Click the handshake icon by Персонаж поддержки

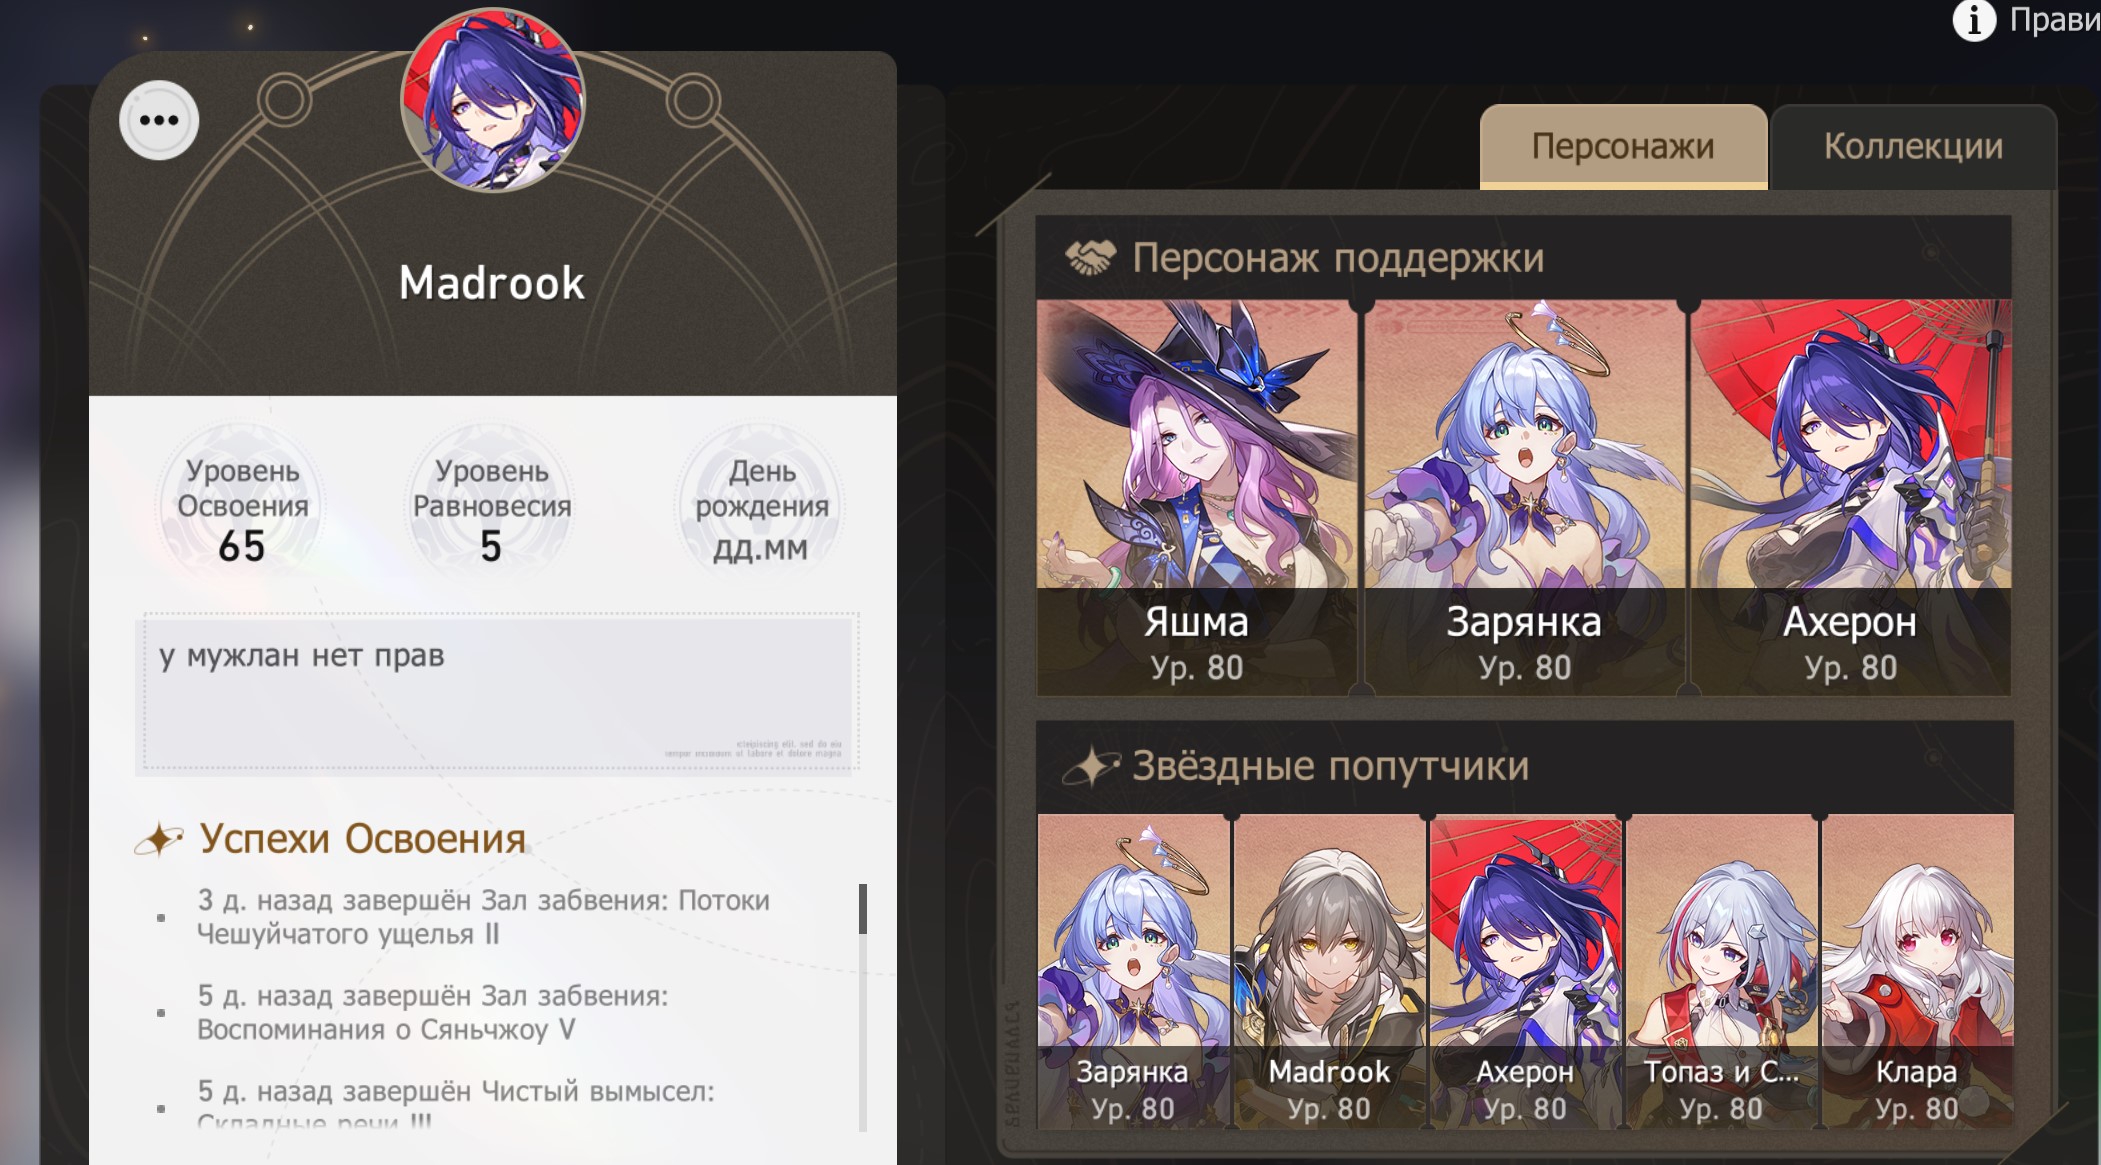[x=1089, y=258]
